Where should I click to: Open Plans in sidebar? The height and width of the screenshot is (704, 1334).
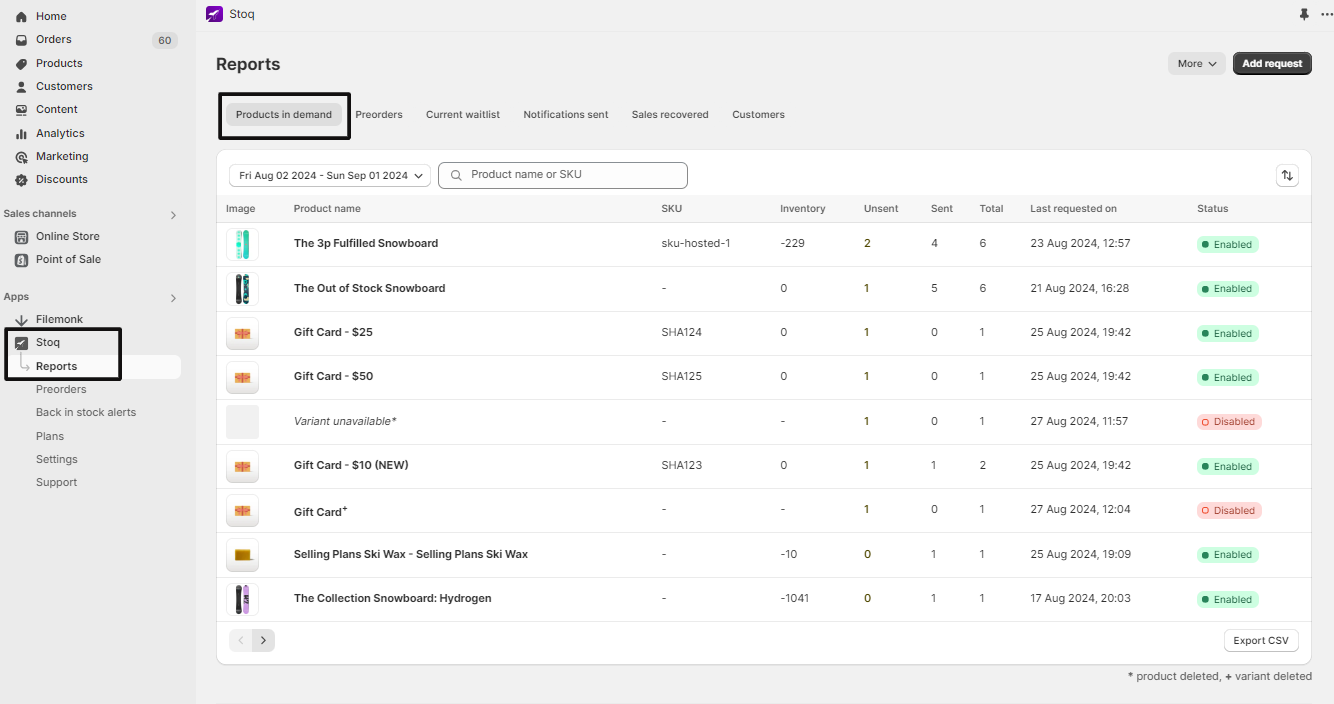[50, 437]
